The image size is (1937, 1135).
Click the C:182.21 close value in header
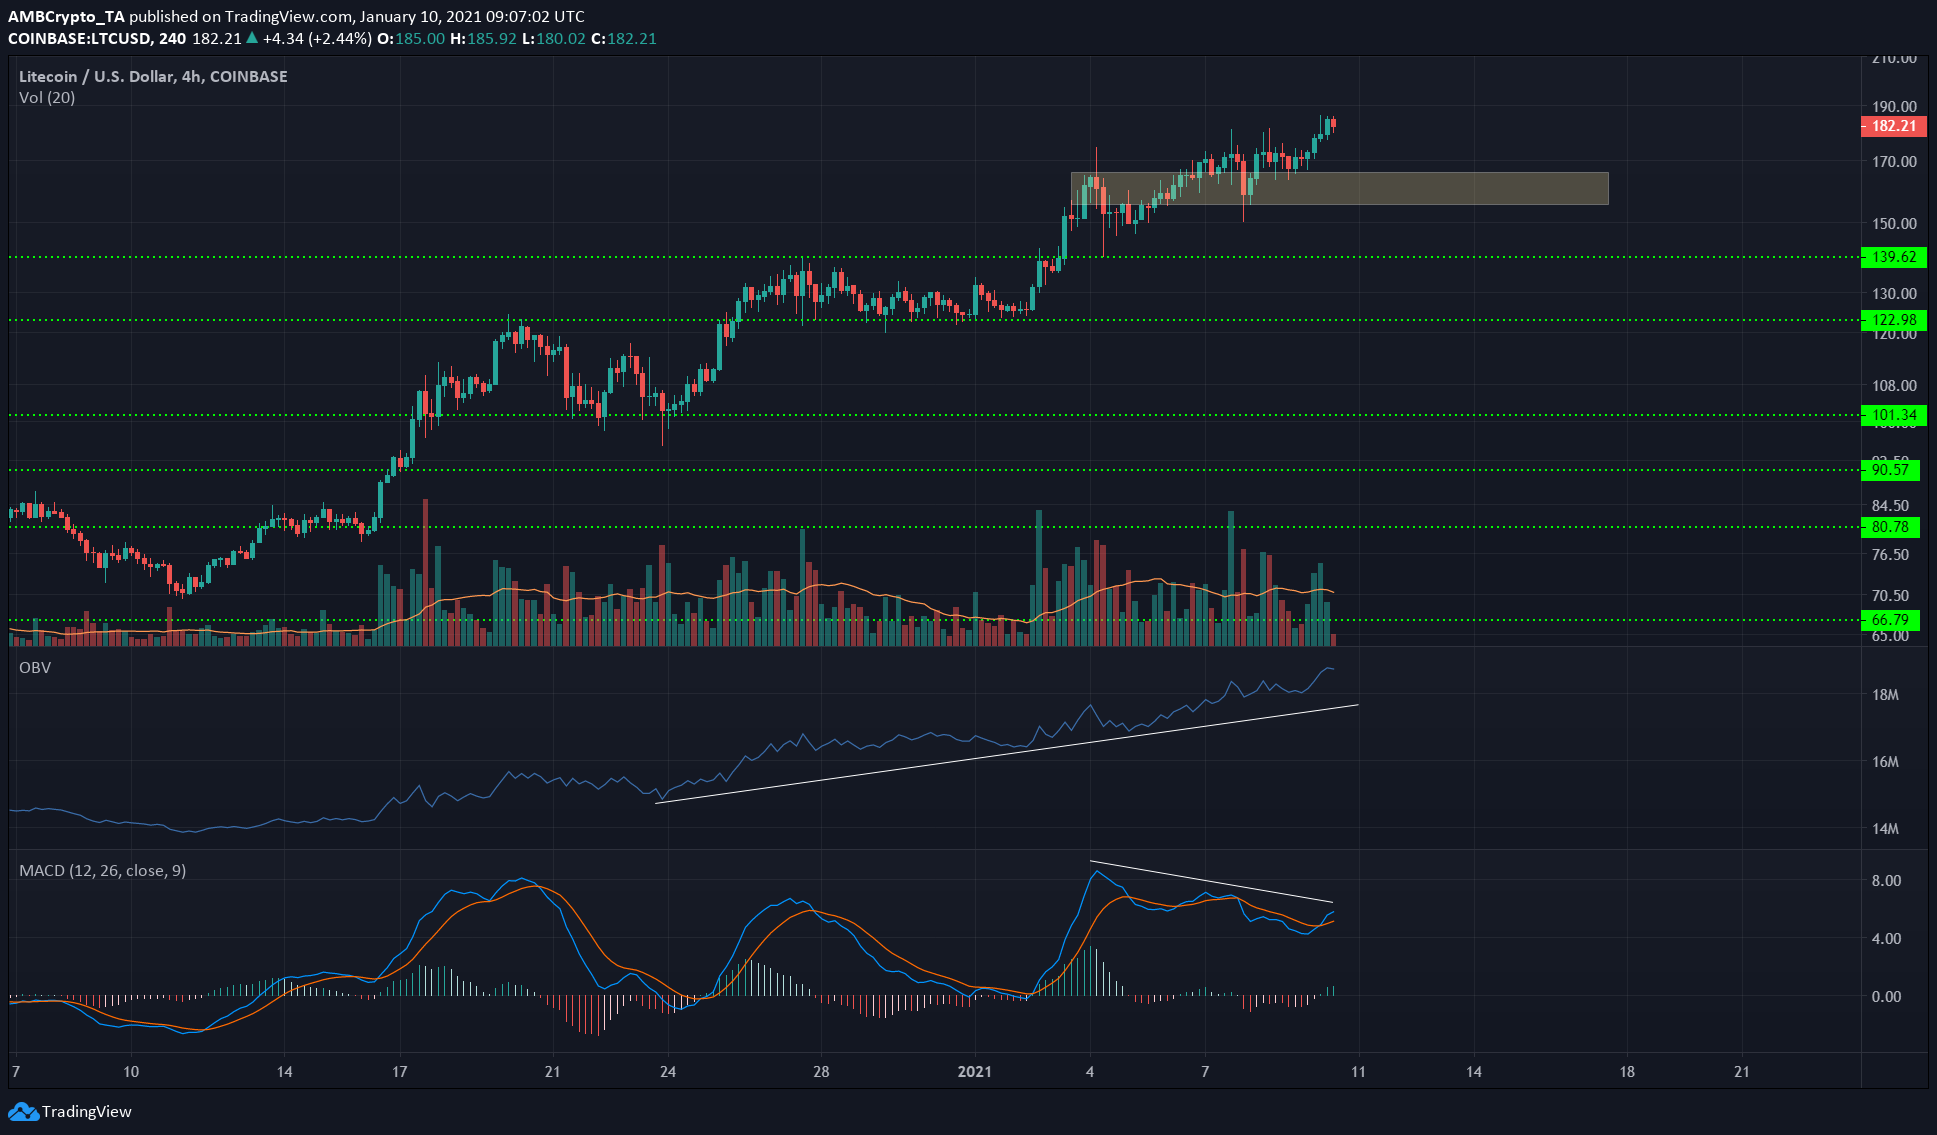624,38
